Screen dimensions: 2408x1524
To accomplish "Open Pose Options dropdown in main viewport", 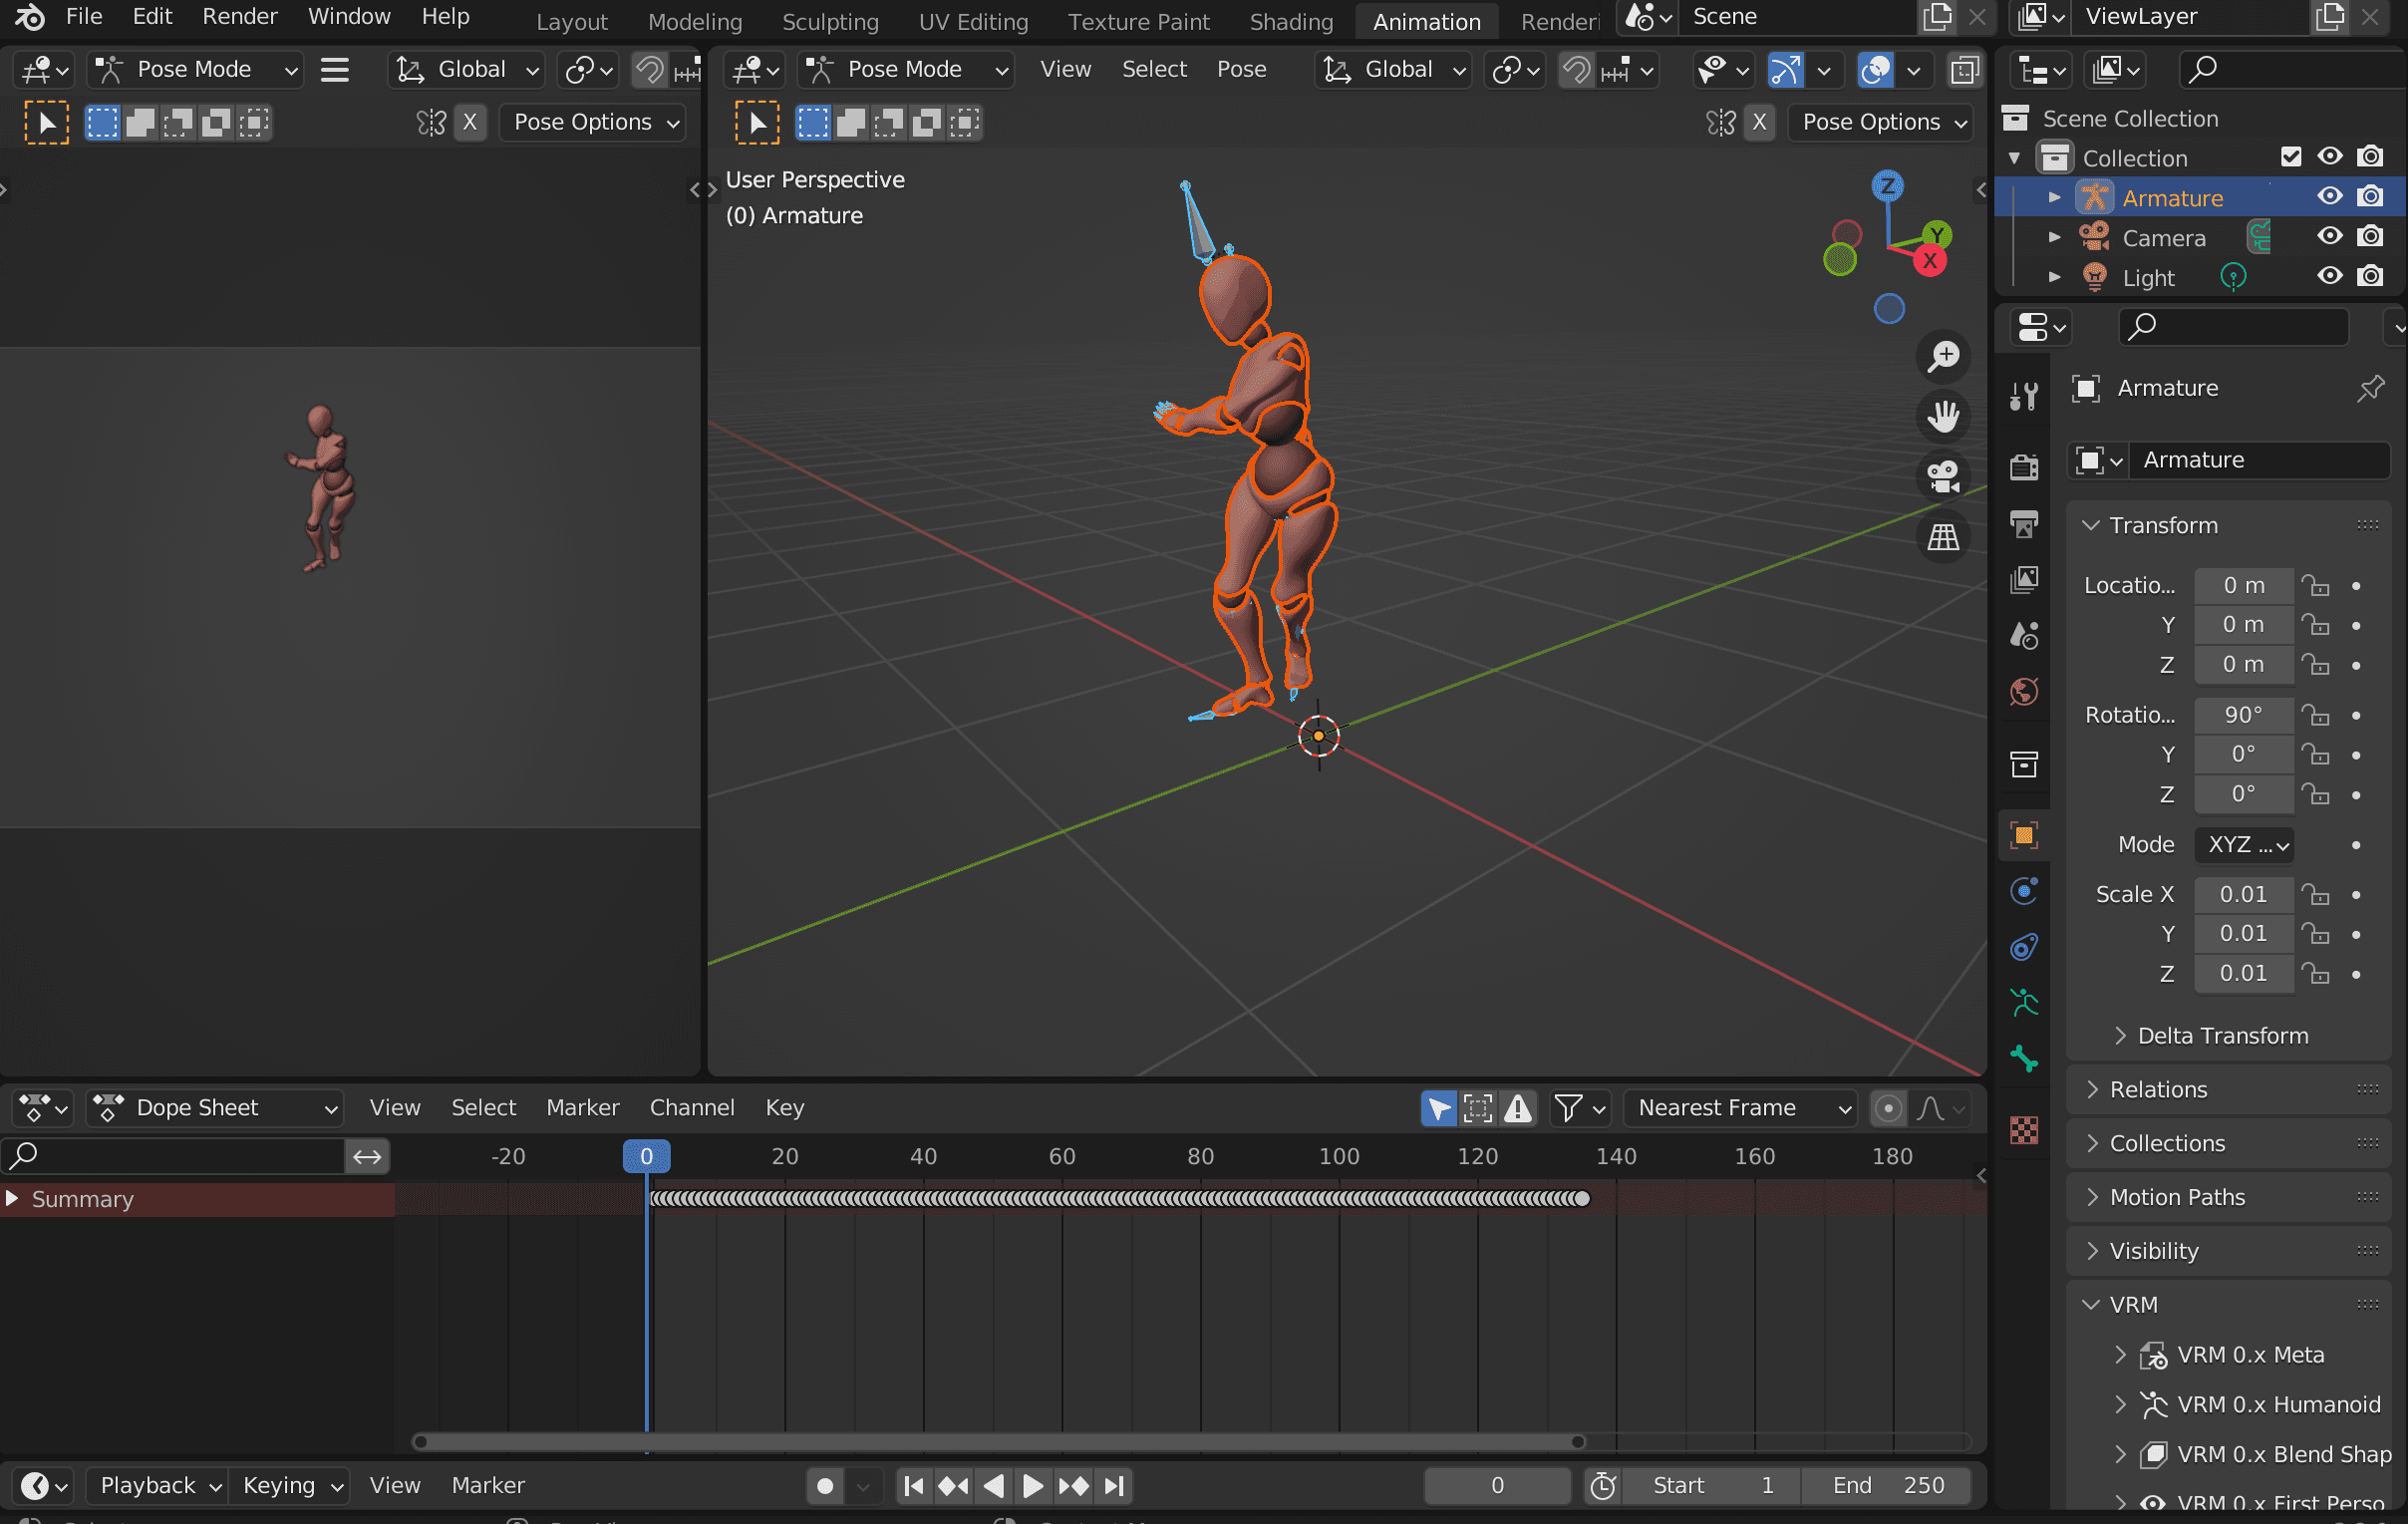I will pos(1882,122).
